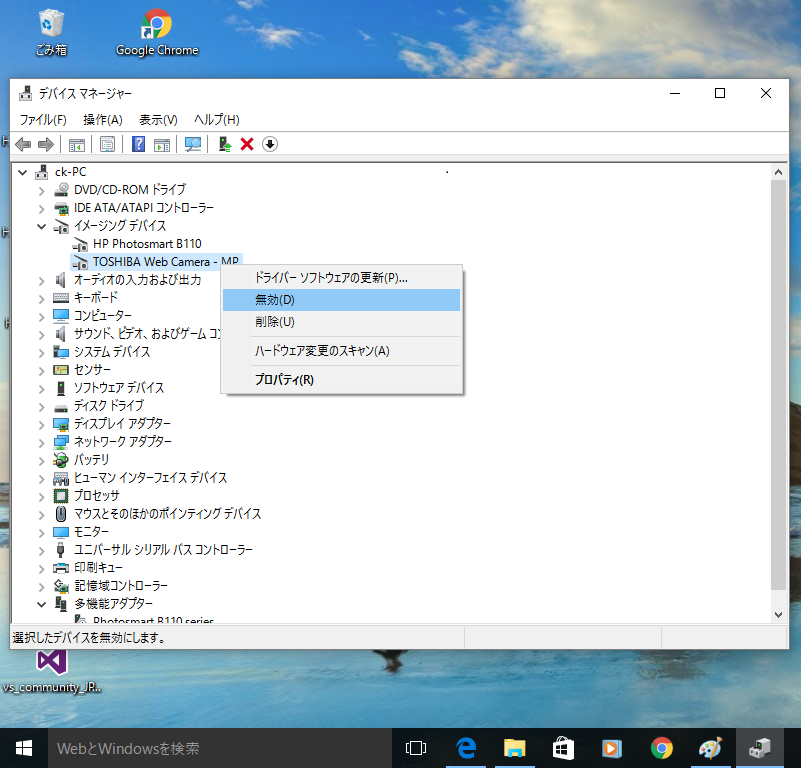Choose 無効(D) to disable the camera

[x=341, y=300]
